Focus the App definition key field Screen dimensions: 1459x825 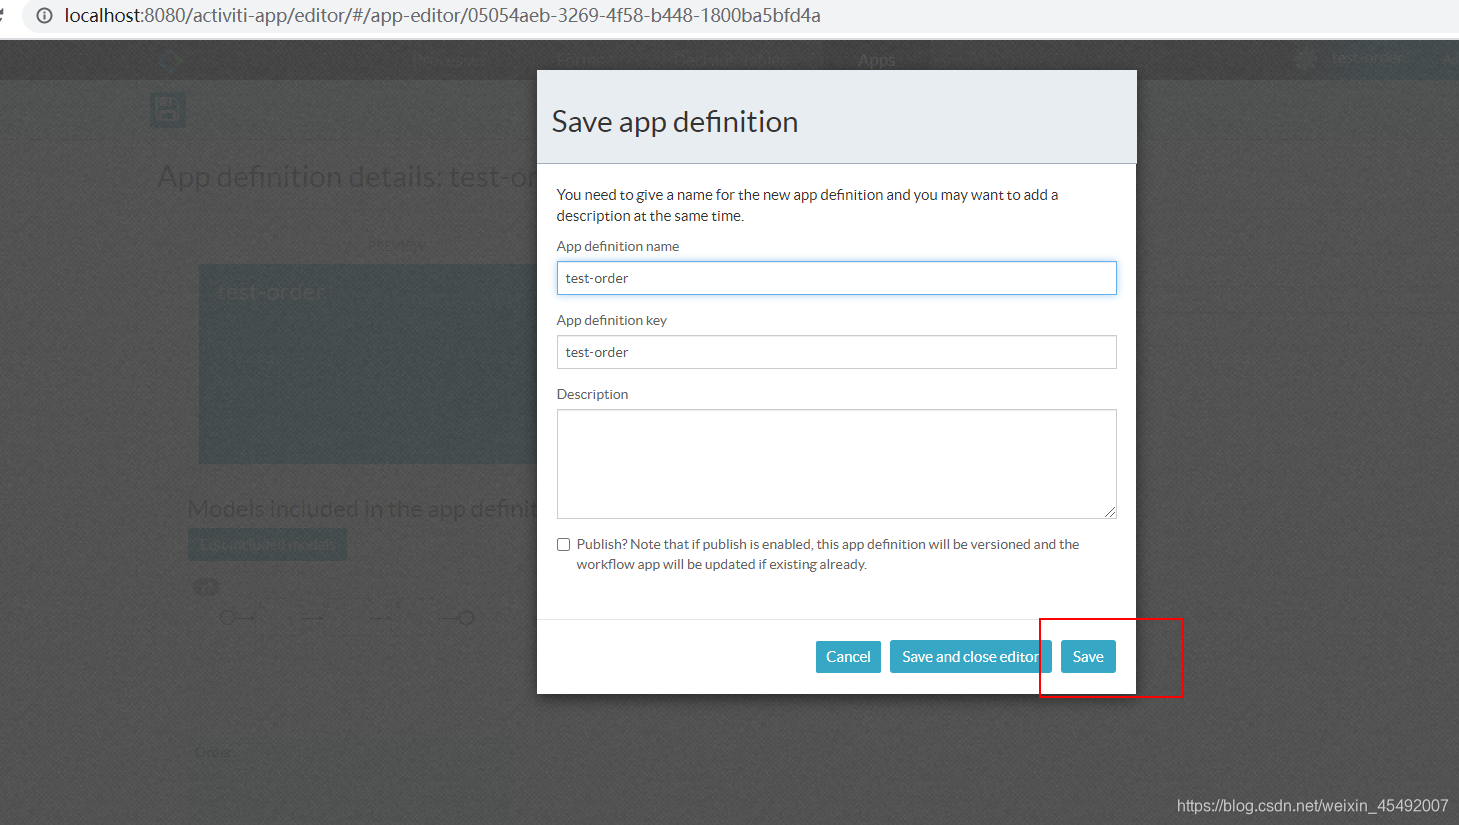pos(836,352)
